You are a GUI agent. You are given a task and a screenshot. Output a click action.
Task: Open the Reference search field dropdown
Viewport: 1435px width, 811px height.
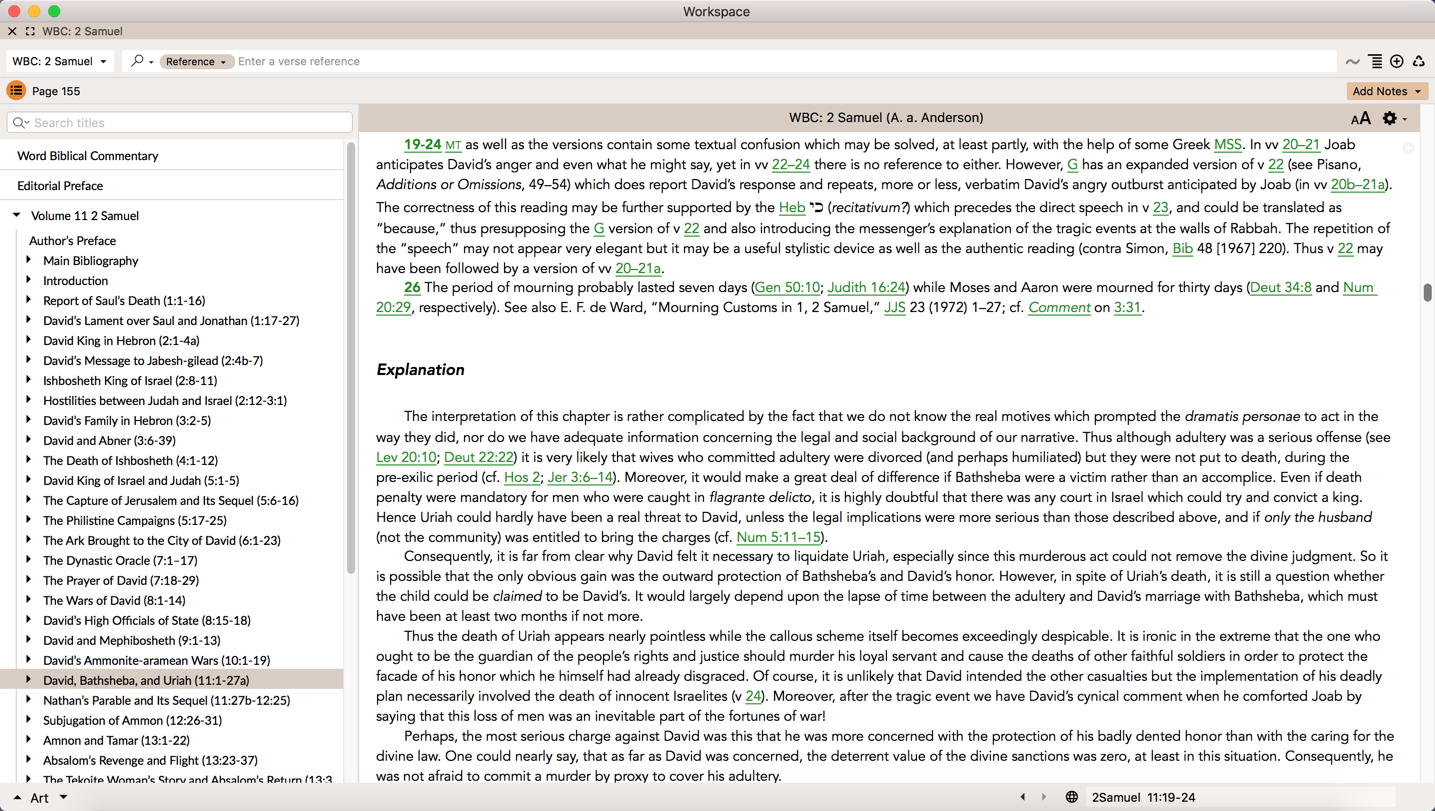196,61
